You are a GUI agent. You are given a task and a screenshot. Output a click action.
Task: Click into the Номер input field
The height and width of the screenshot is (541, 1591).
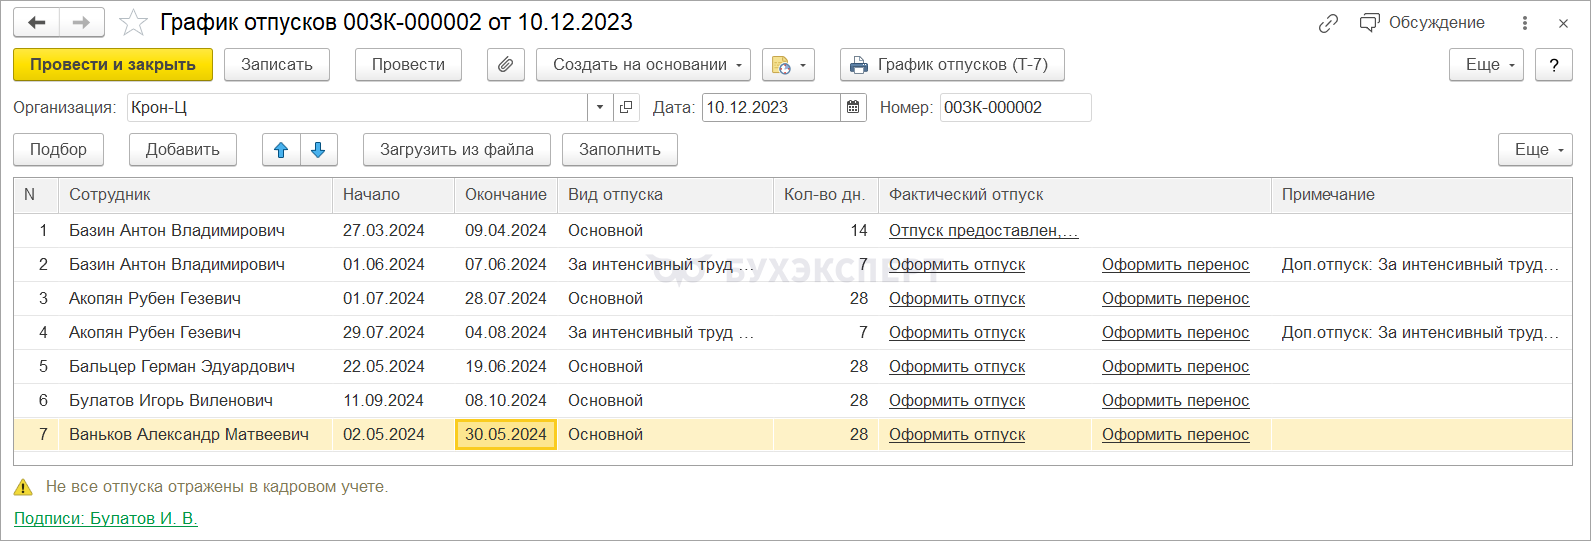point(1014,108)
